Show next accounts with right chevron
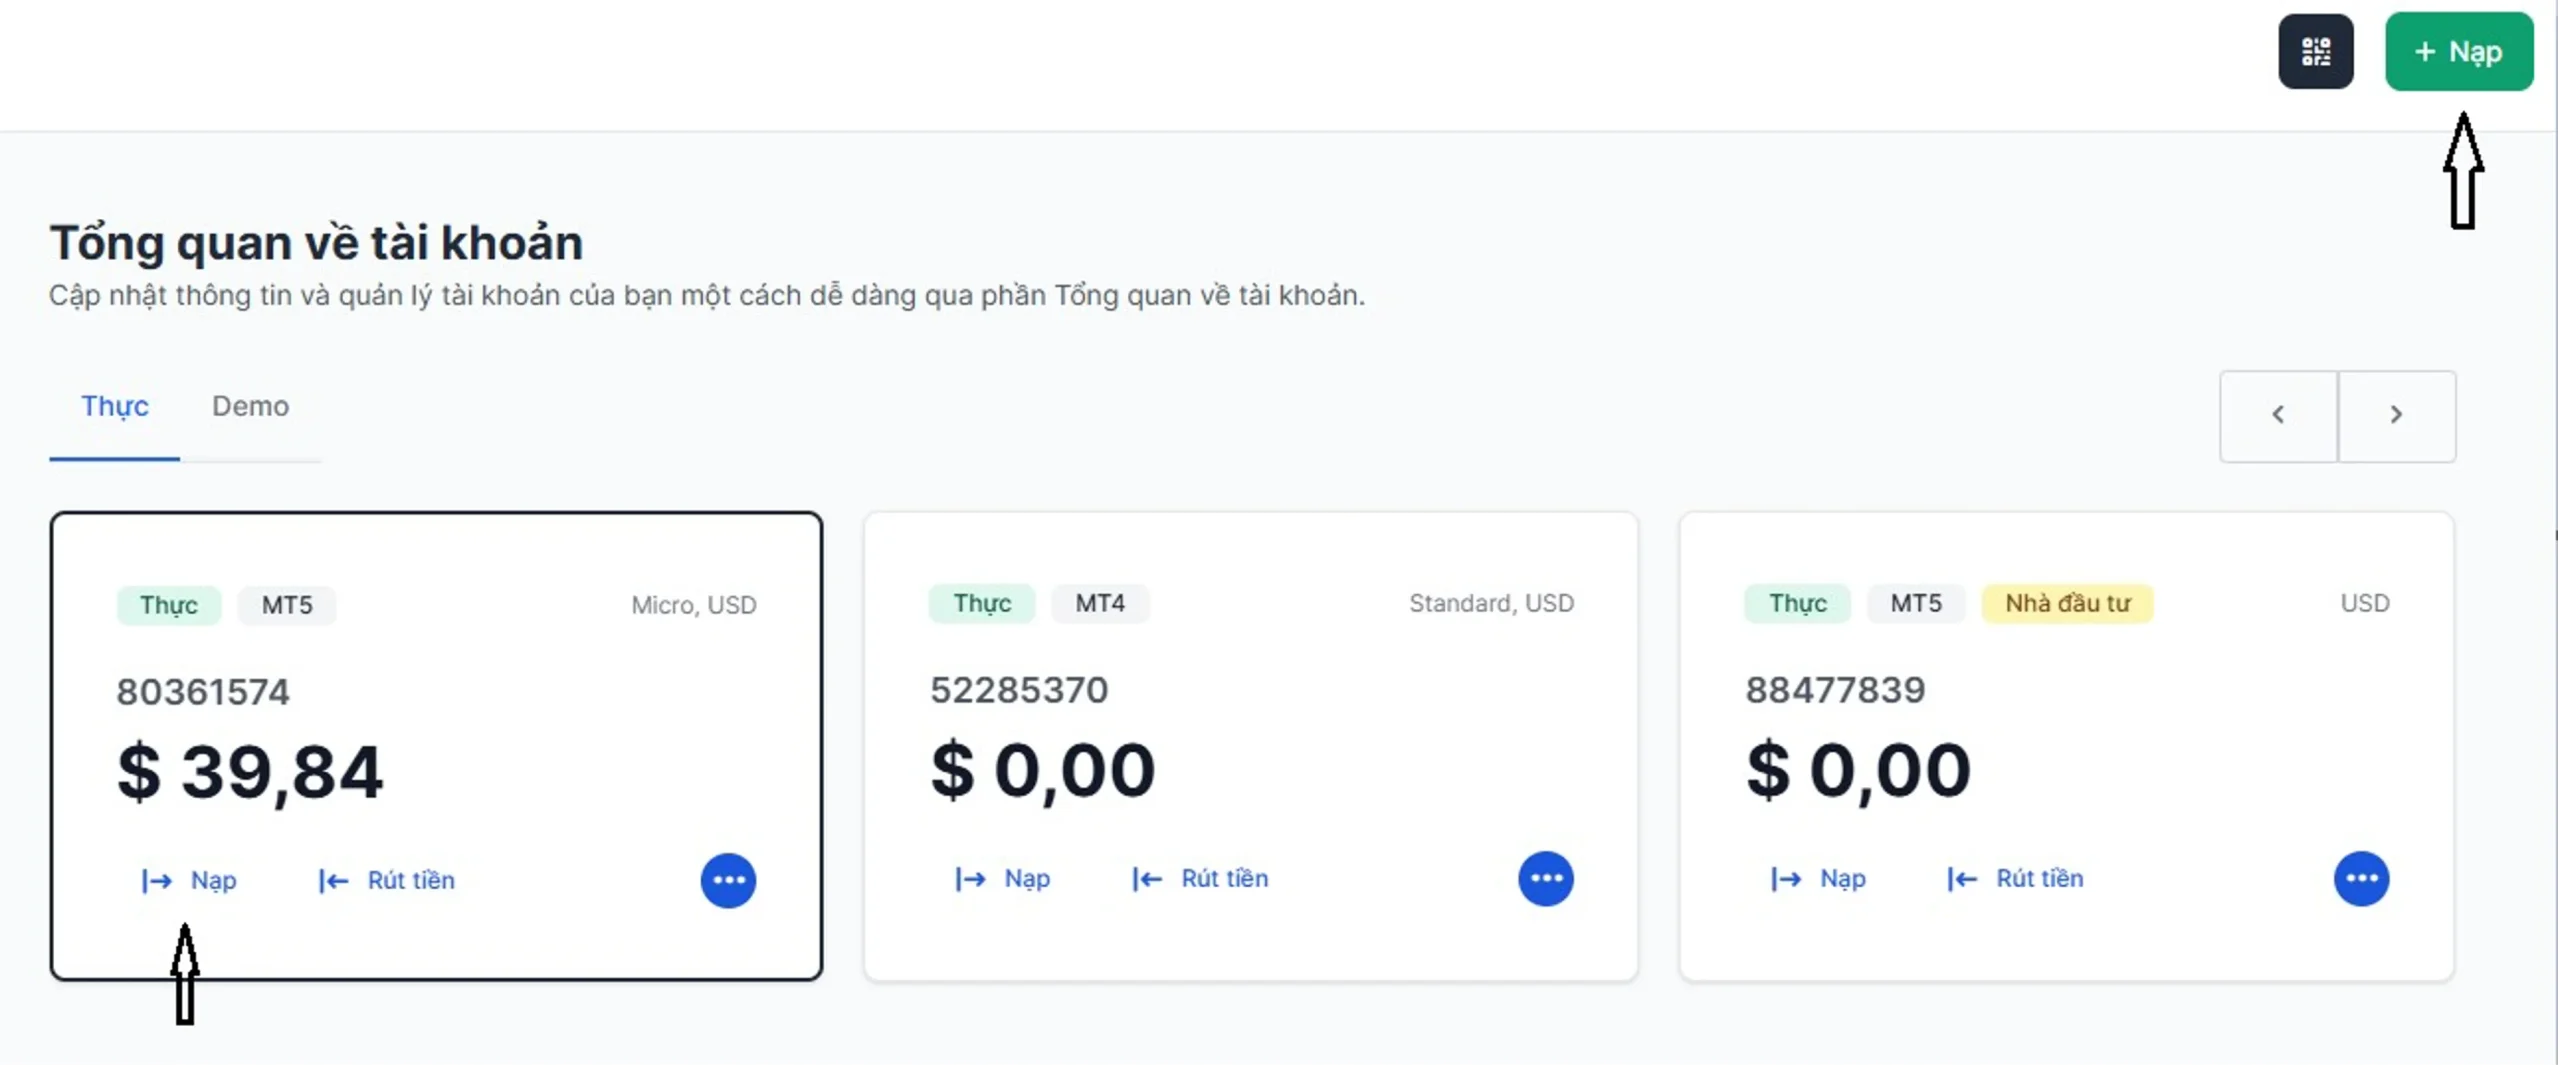Image resolution: width=2560 pixels, height=1069 pixels. [2396, 415]
